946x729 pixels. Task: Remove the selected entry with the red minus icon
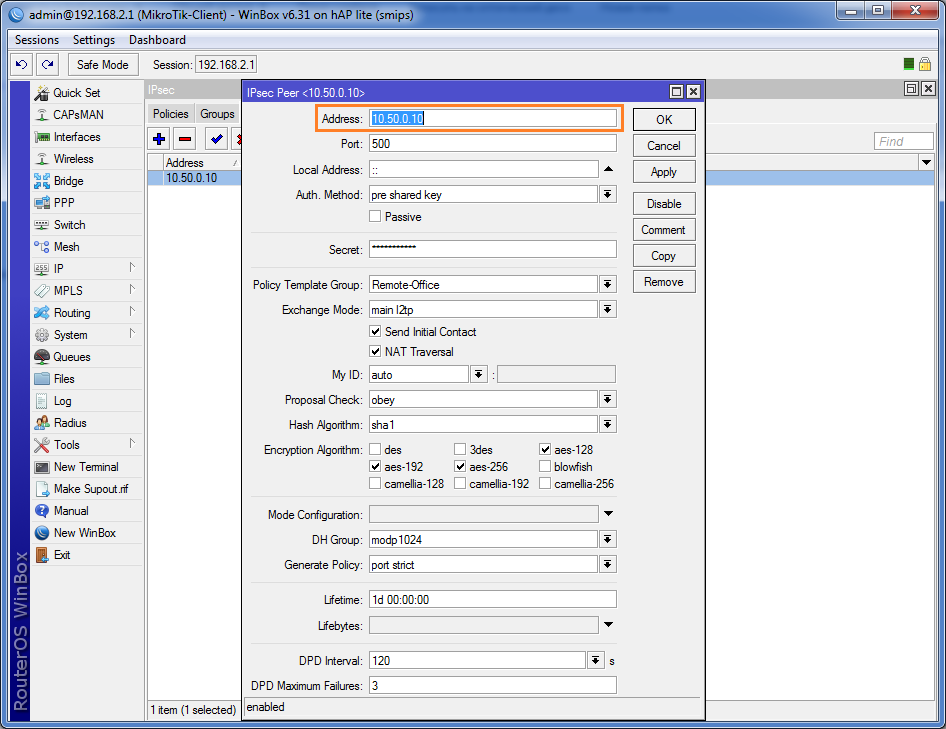click(x=185, y=139)
